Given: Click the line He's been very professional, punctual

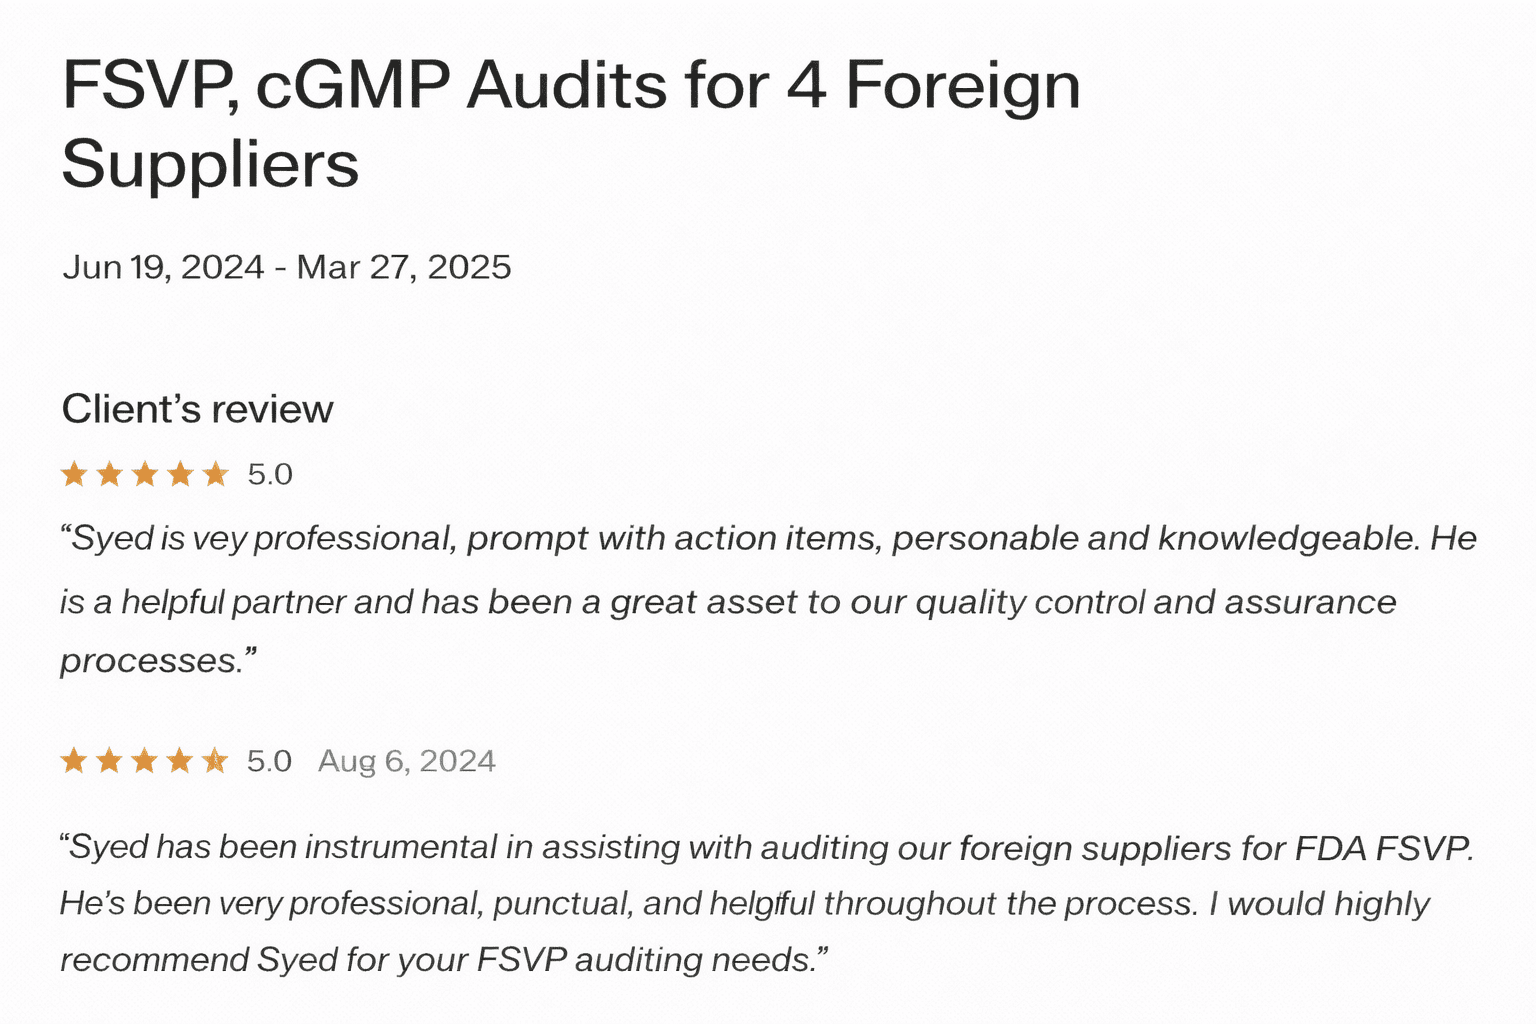Looking at the screenshot, I should point(745,904).
